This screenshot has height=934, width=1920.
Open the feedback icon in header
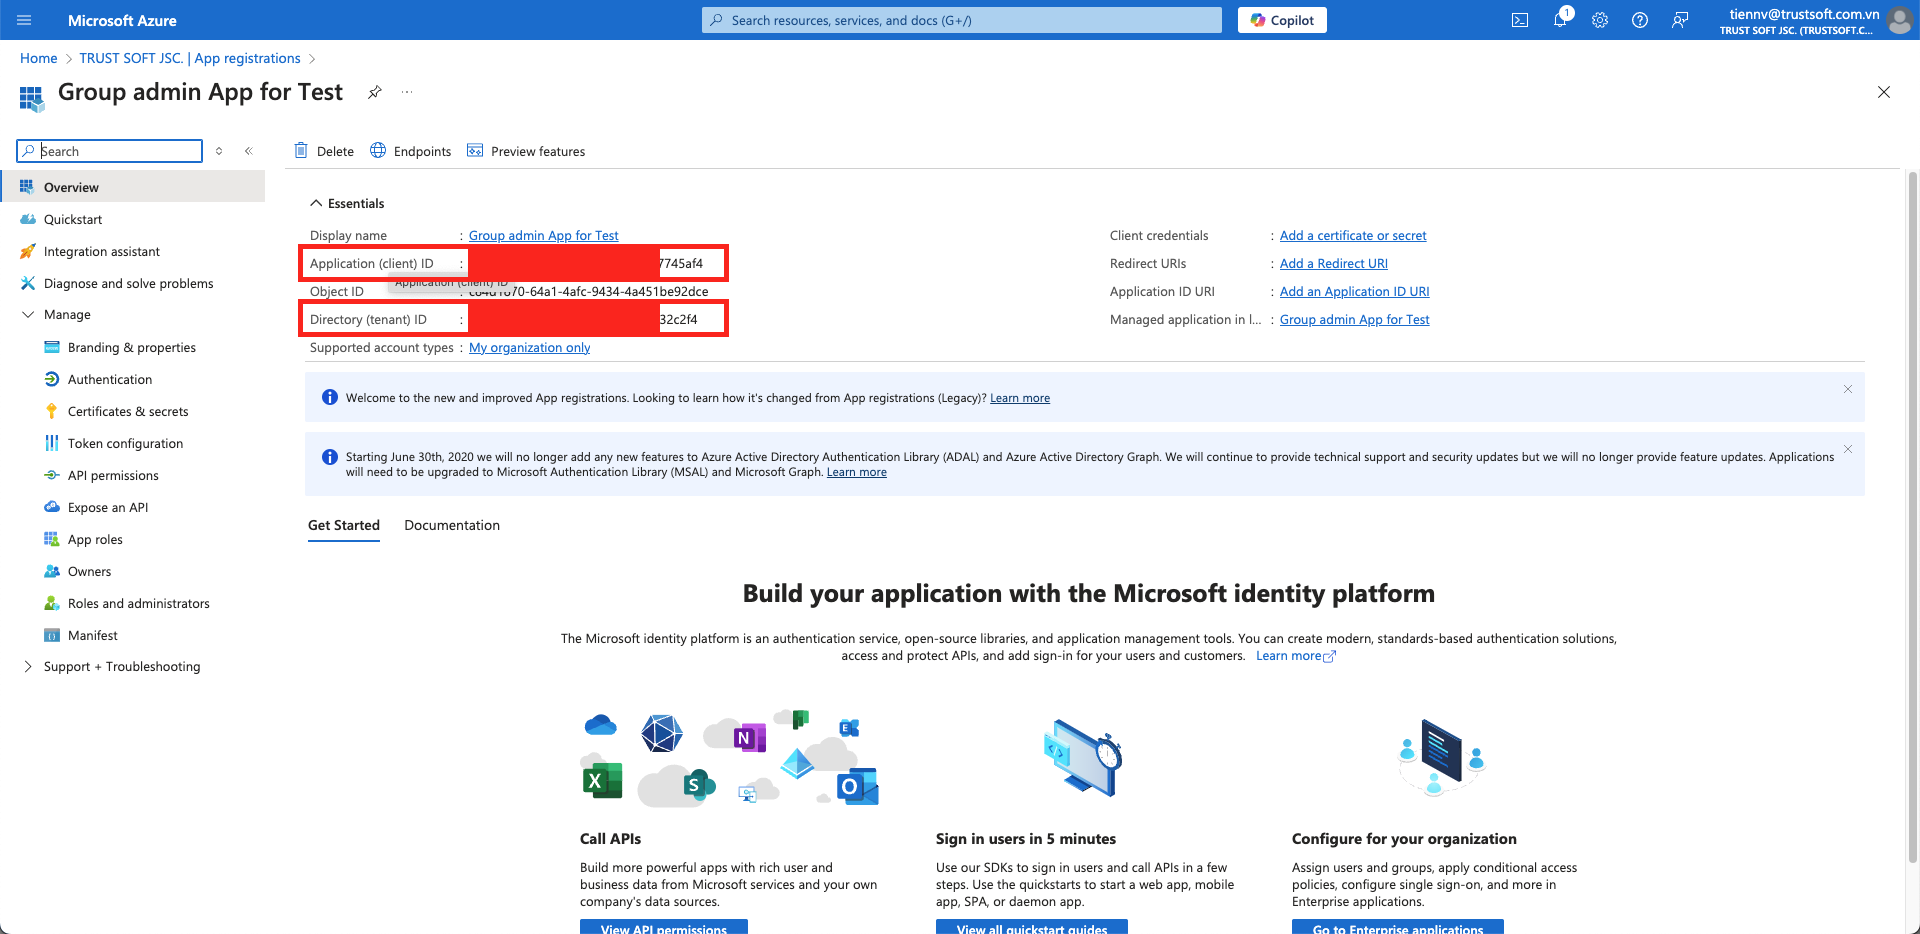(x=1680, y=20)
